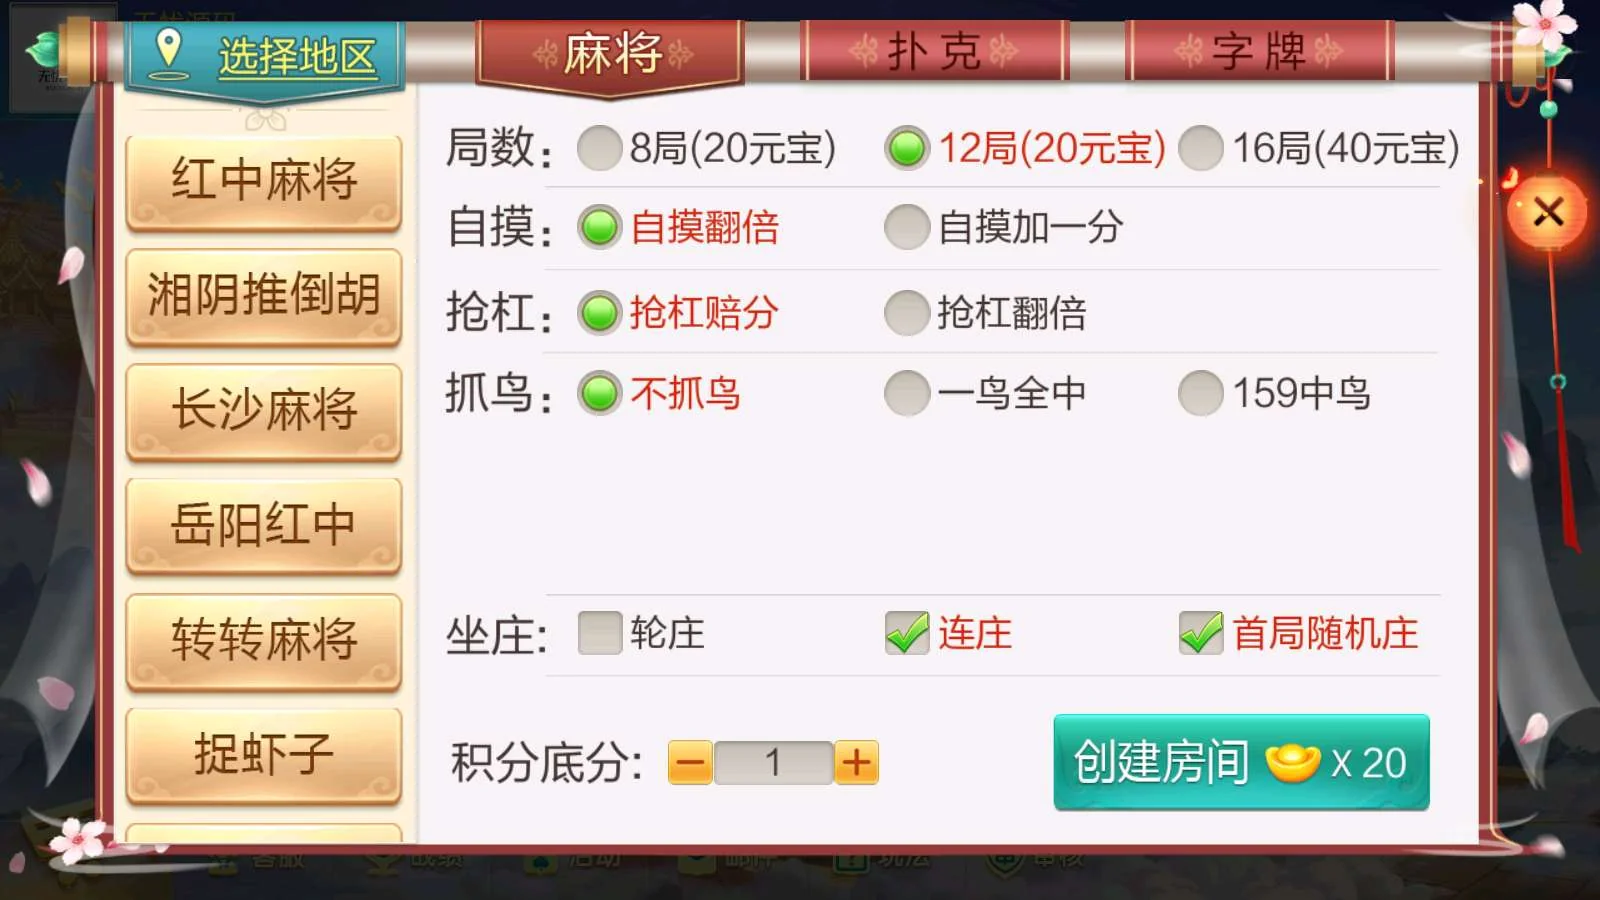Switch to the 扑克 tab
The image size is (1600, 900).
(934, 51)
